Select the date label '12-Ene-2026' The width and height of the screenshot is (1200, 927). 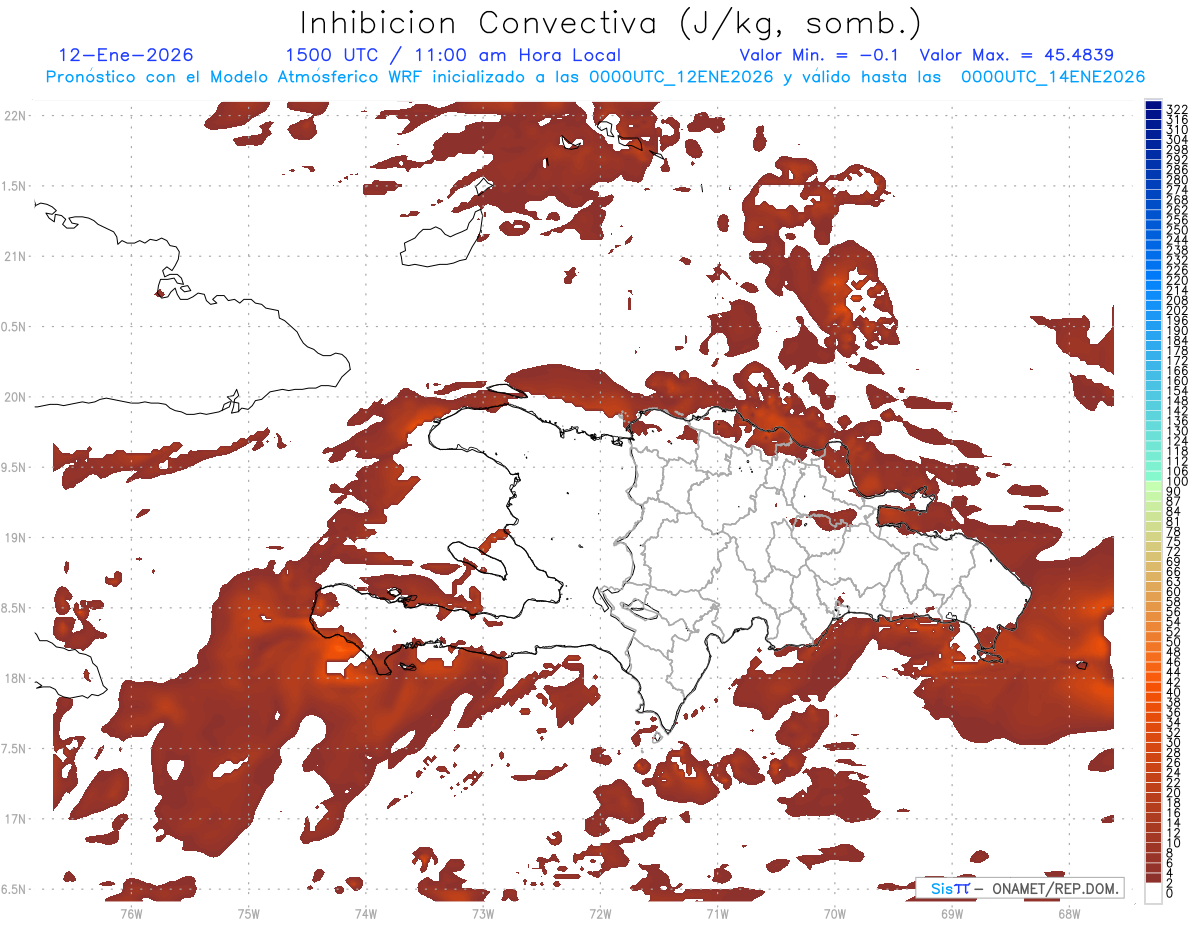tap(126, 55)
